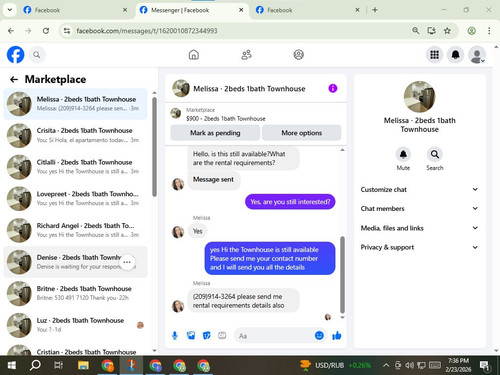Open Lovepreet conversation in list

75,198
